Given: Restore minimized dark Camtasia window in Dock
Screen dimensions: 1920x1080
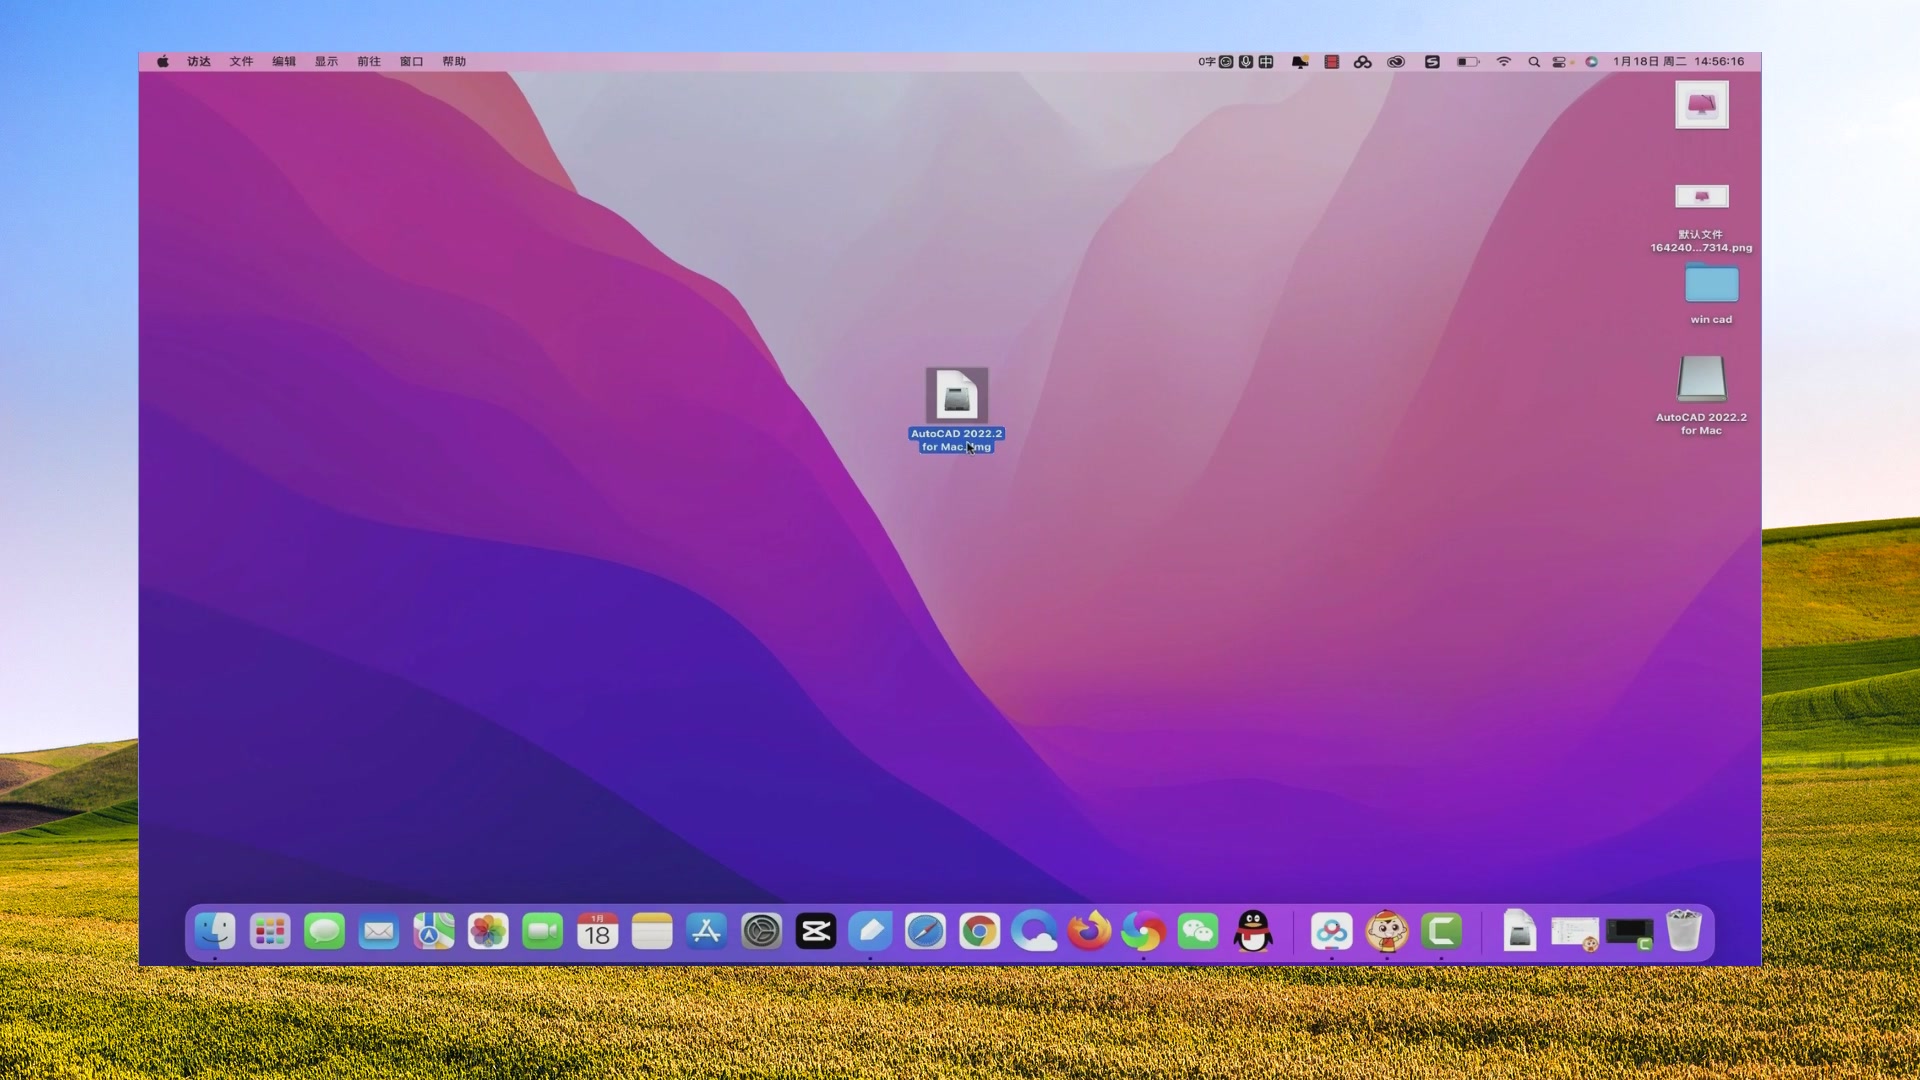Looking at the screenshot, I should (x=1629, y=933).
